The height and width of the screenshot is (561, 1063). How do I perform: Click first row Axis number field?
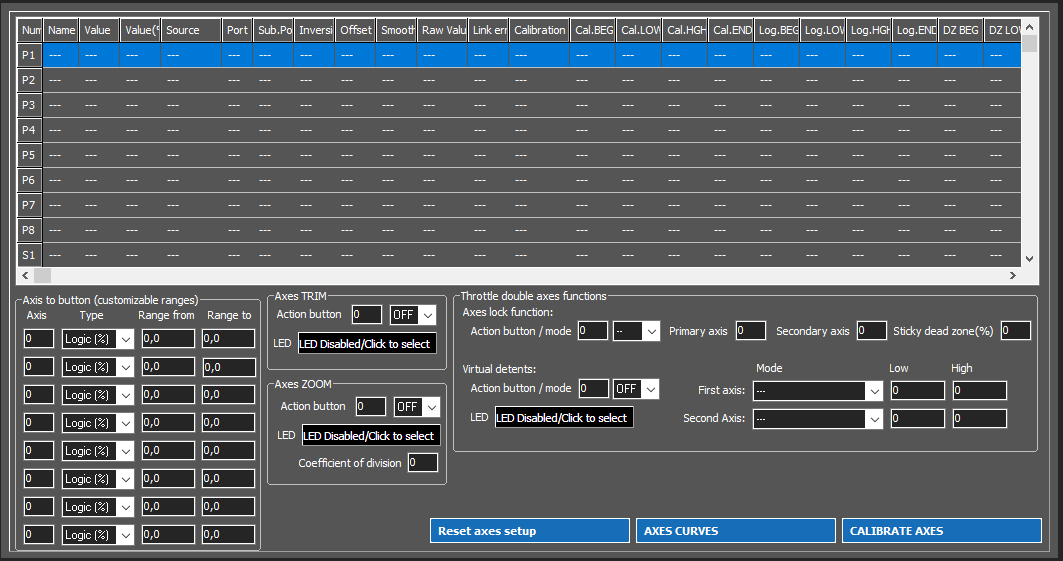tap(39, 338)
